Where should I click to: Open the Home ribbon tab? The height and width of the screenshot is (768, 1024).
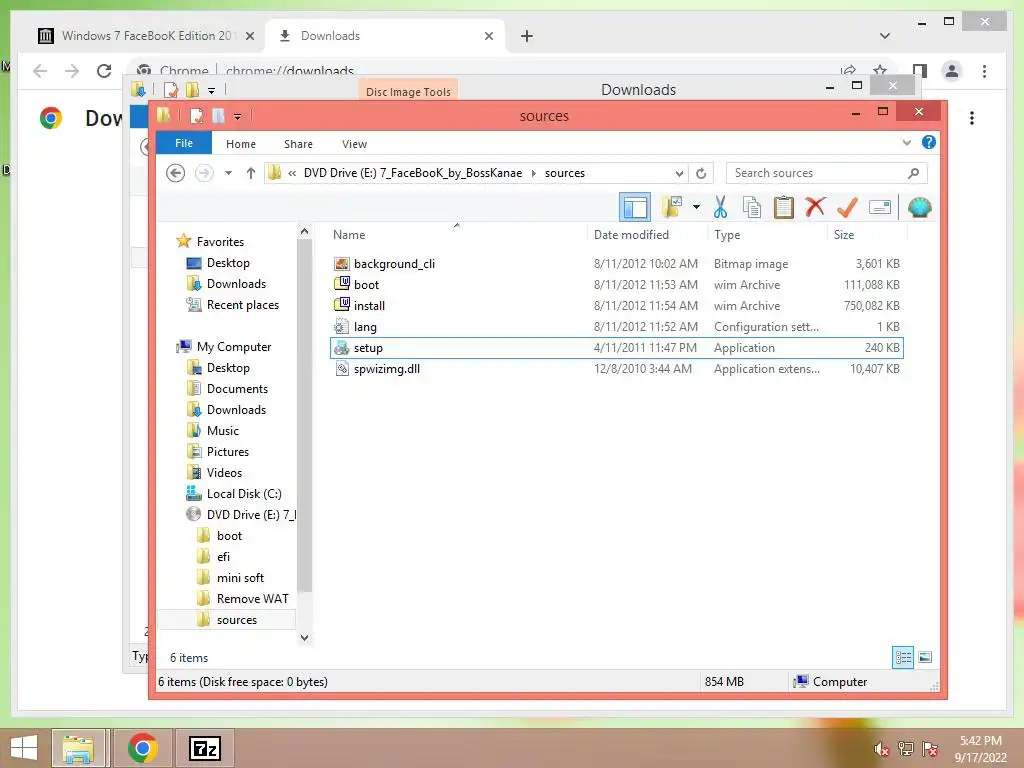click(241, 144)
